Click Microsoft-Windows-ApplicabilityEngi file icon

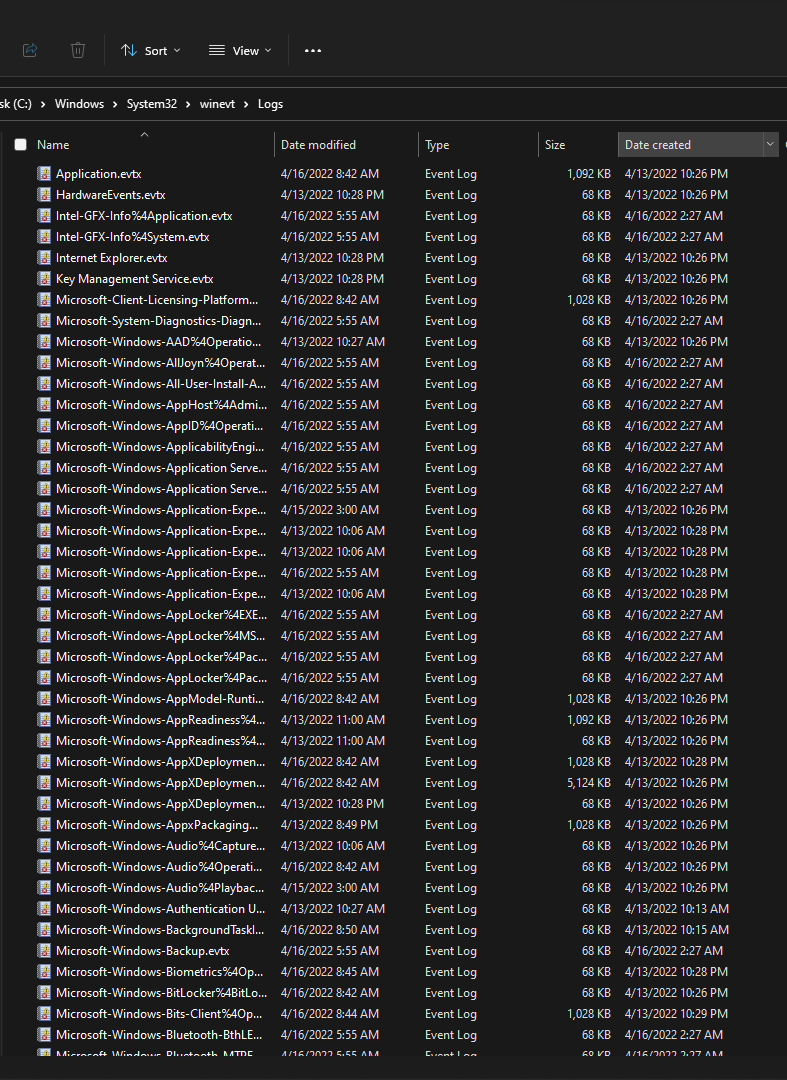click(x=44, y=447)
